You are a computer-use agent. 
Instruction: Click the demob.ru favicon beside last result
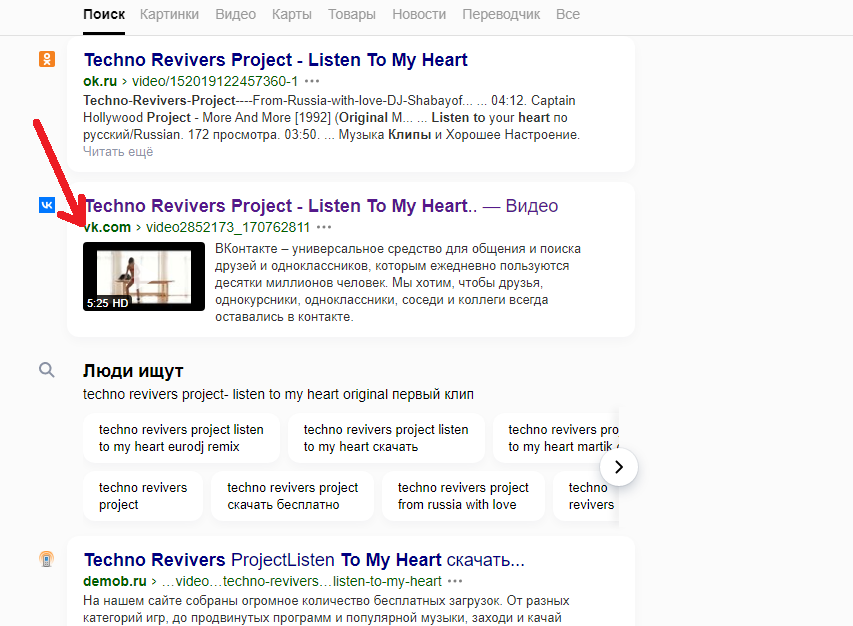click(x=47, y=559)
